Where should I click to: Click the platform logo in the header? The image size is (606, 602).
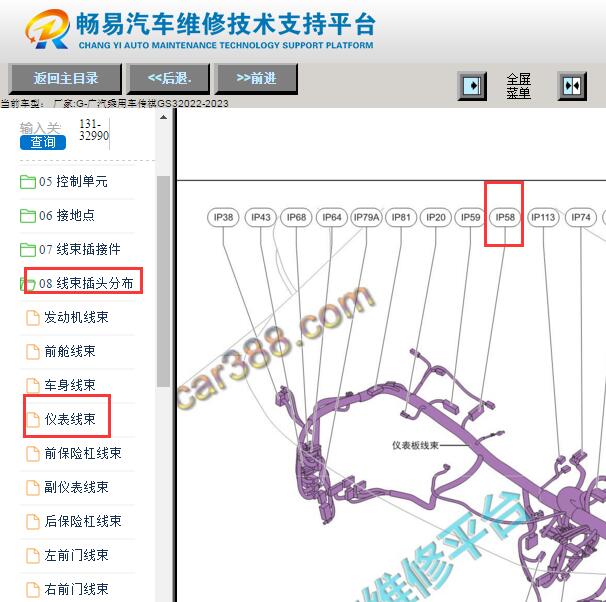pos(47,29)
